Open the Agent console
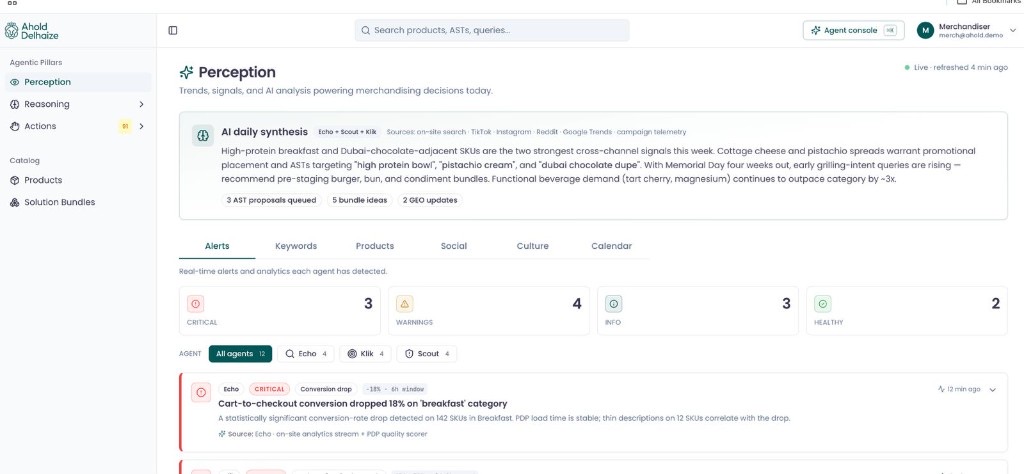Viewport: 1024px width, 474px height. click(x=854, y=30)
